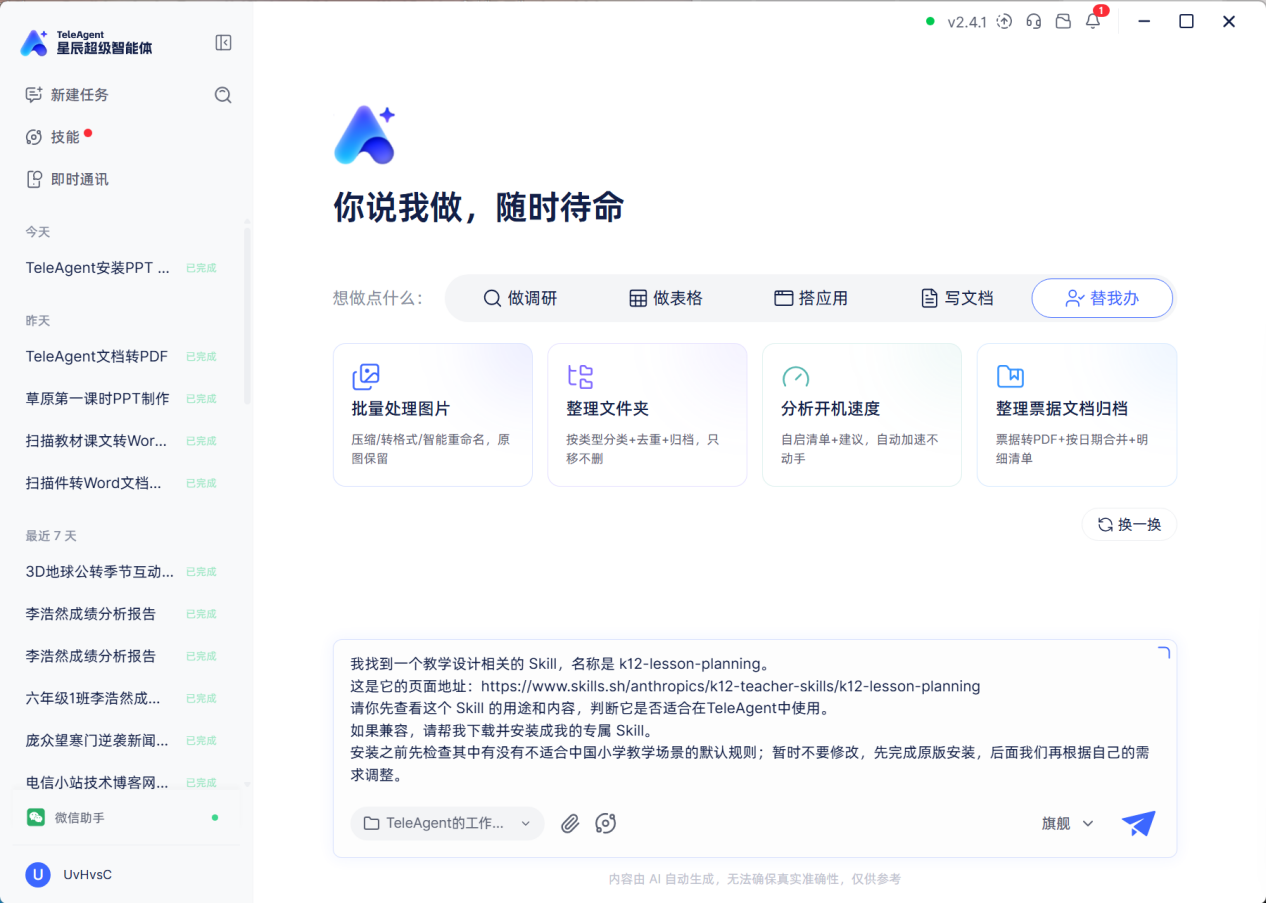Viewport: 1266px width, 903px height.
Task: Click the green online status dot
Action: pos(930,21)
